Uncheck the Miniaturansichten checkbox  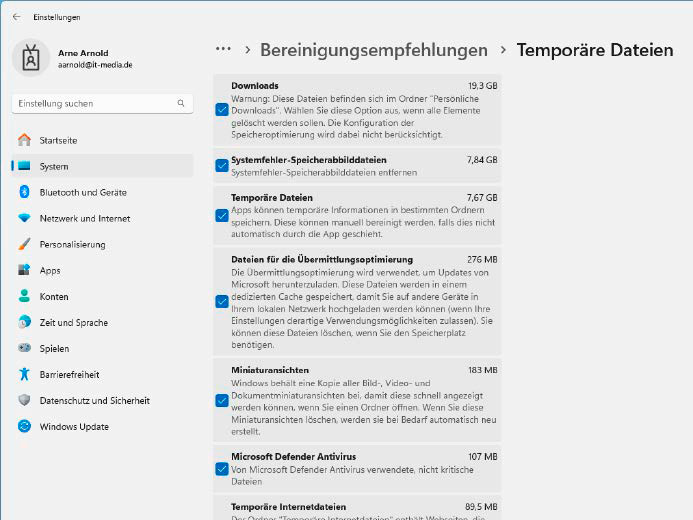pyautogui.click(x=222, y=401)
